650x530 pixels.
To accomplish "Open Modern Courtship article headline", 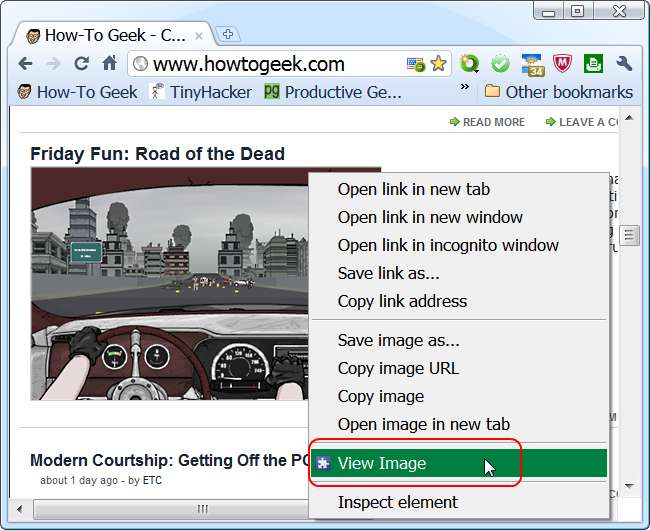I will [x=170, y=460].
